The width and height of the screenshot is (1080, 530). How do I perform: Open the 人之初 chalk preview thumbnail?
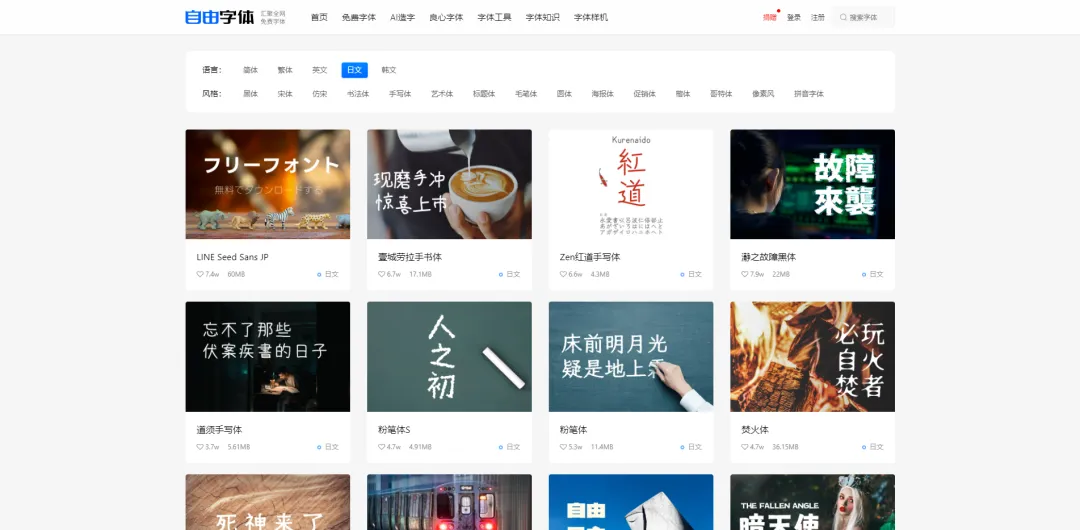click(449, 356)
